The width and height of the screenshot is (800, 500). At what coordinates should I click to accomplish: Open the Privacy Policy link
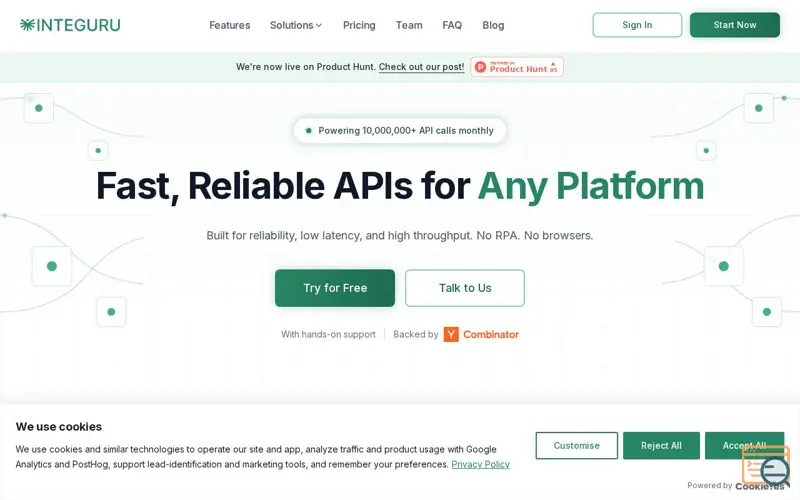pyautogui.click(x=481, y=464)
